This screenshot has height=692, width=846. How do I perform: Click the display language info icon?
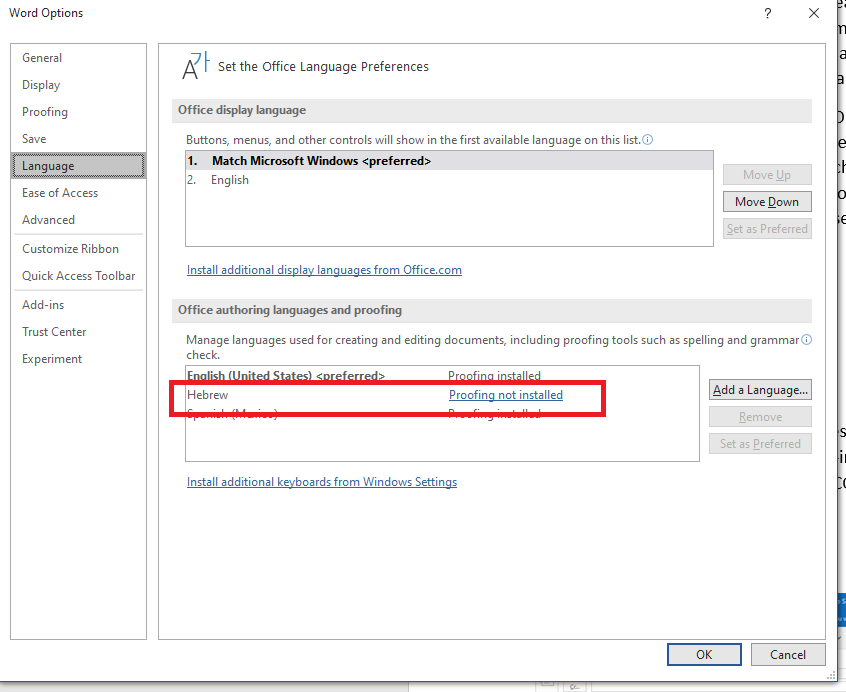click(x=648, y=140)
